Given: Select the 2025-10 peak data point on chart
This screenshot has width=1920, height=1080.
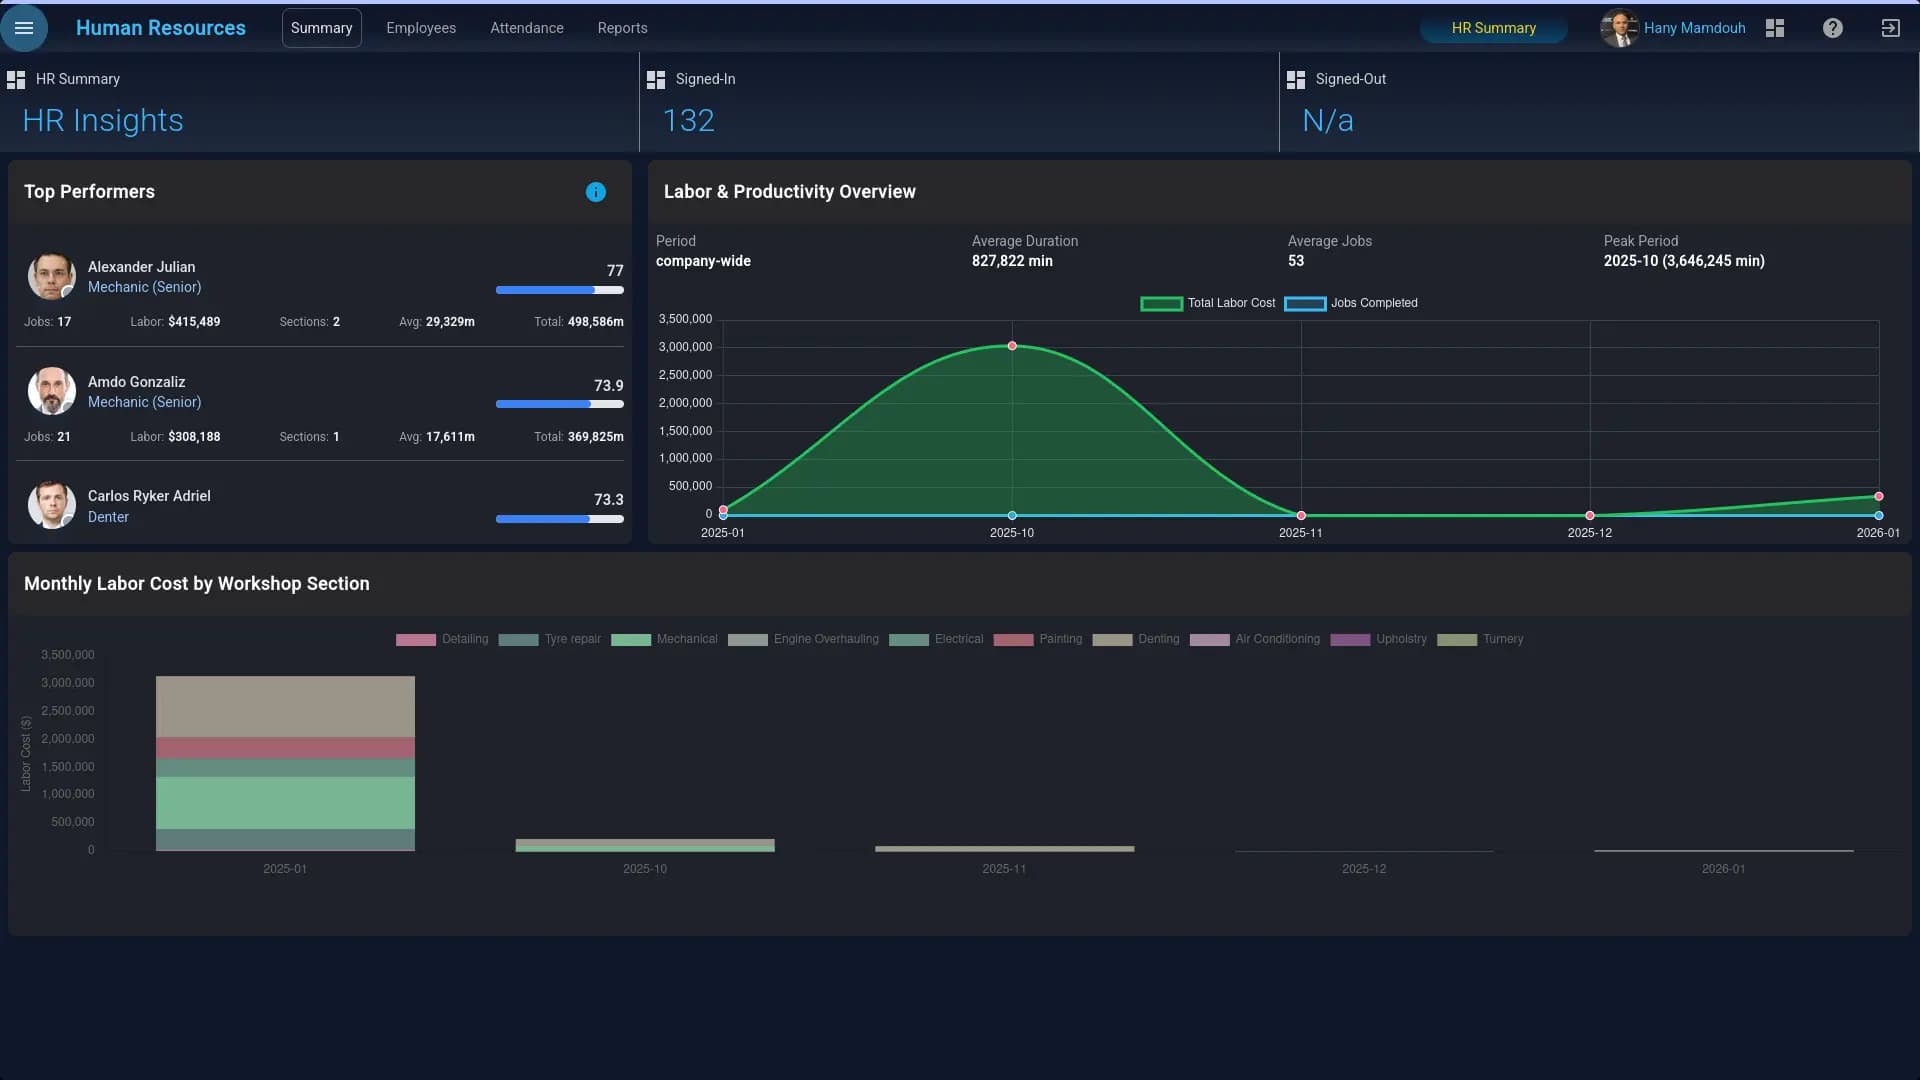Looking at the screenshot, I should 1012,345.
